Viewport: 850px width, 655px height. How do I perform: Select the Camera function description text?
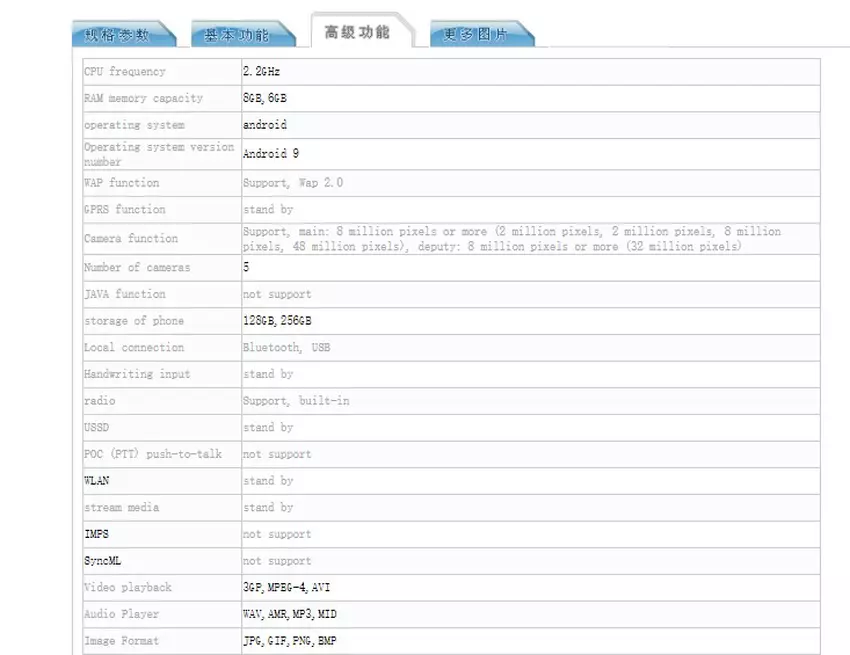point(511,239)
